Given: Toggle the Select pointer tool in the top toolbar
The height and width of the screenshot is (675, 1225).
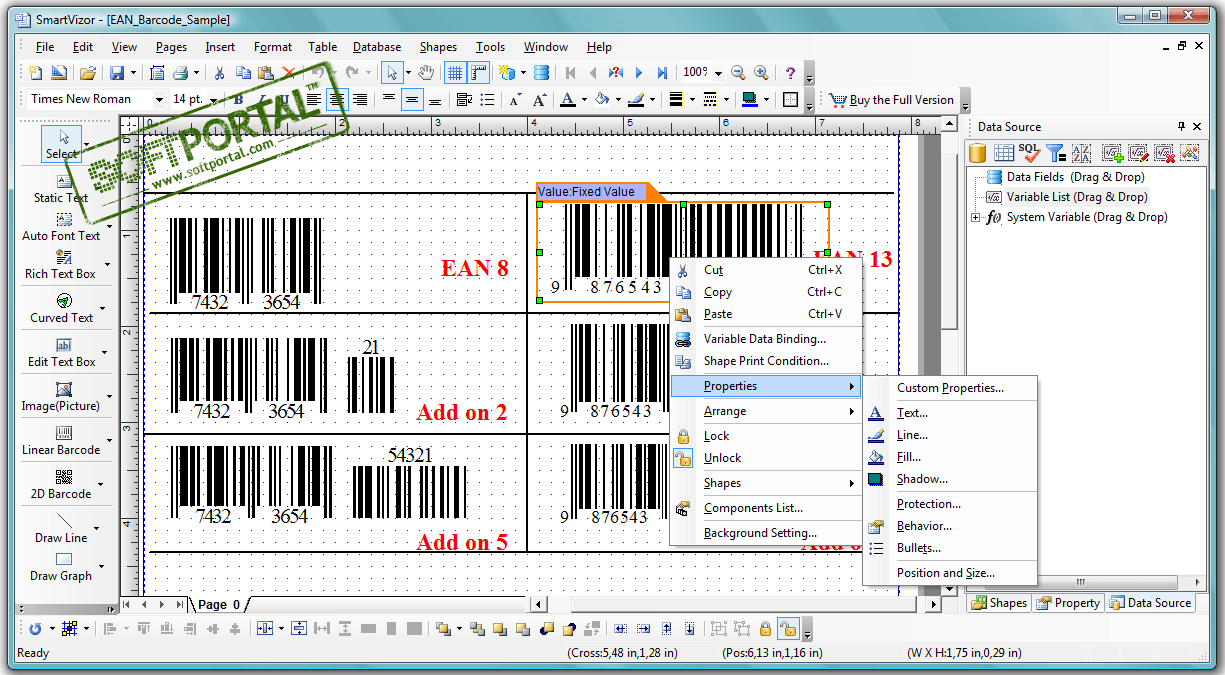Looking at the screenshot, I should [392, 73].
